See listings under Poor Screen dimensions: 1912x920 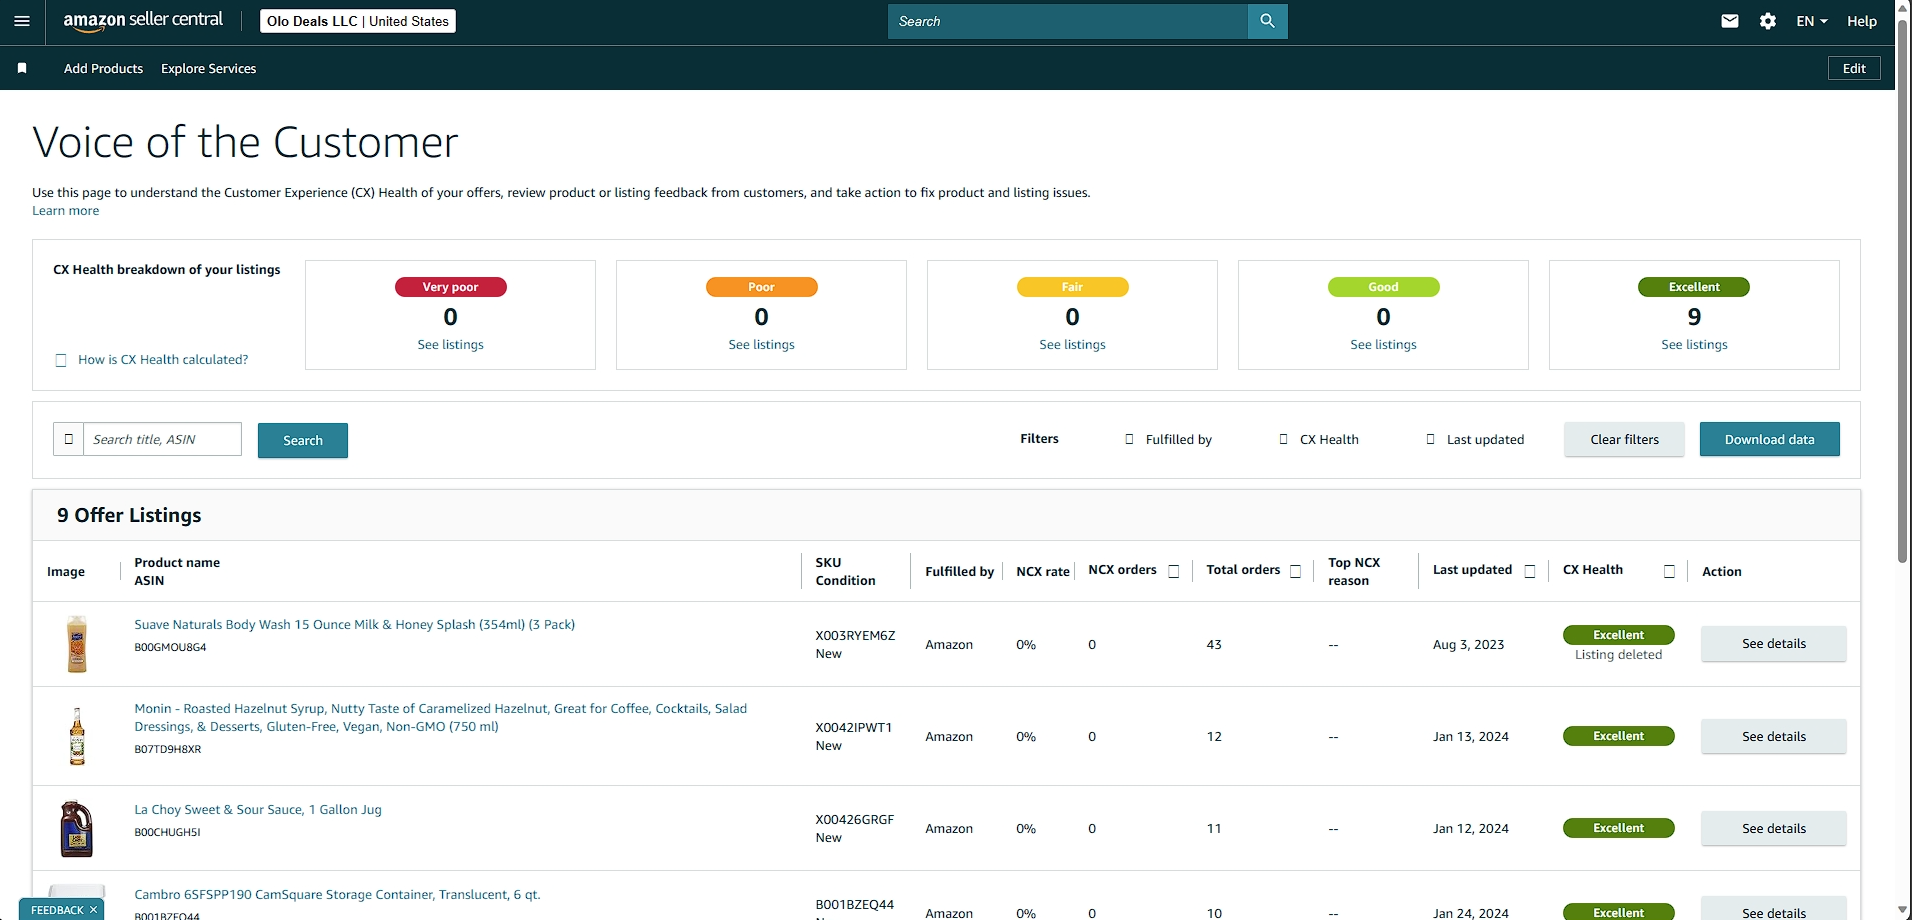click(x=761, y=345)
